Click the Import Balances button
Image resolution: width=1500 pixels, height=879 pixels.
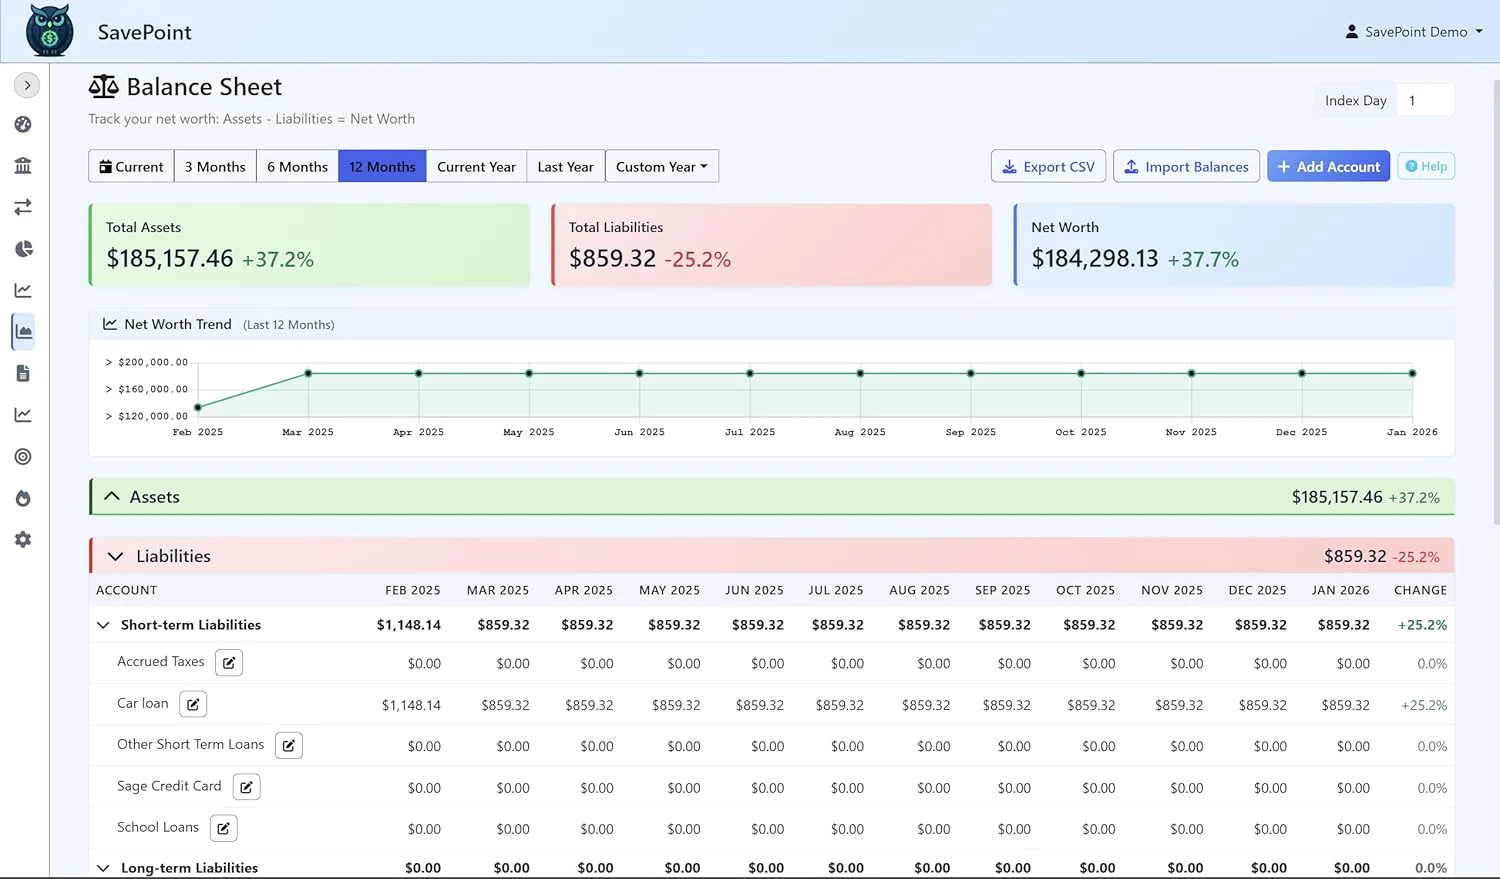pyautogui.click(x=1186, y=166)
